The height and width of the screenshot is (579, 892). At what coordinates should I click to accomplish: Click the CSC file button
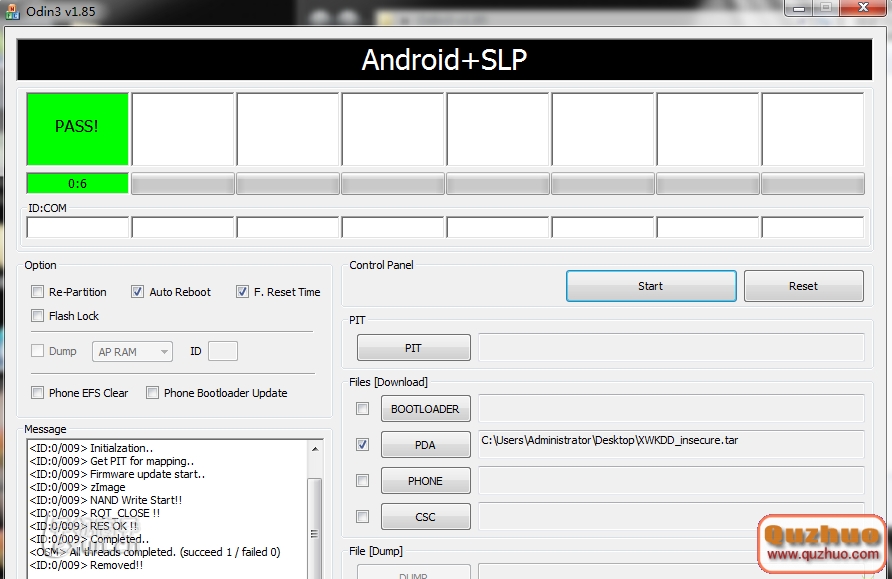tap(426, 517)
